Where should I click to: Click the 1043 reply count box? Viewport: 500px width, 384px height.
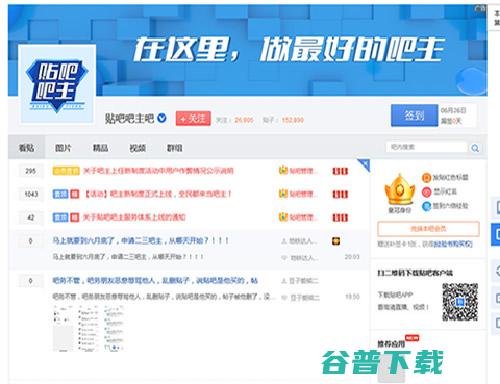(x=31, y=194)
